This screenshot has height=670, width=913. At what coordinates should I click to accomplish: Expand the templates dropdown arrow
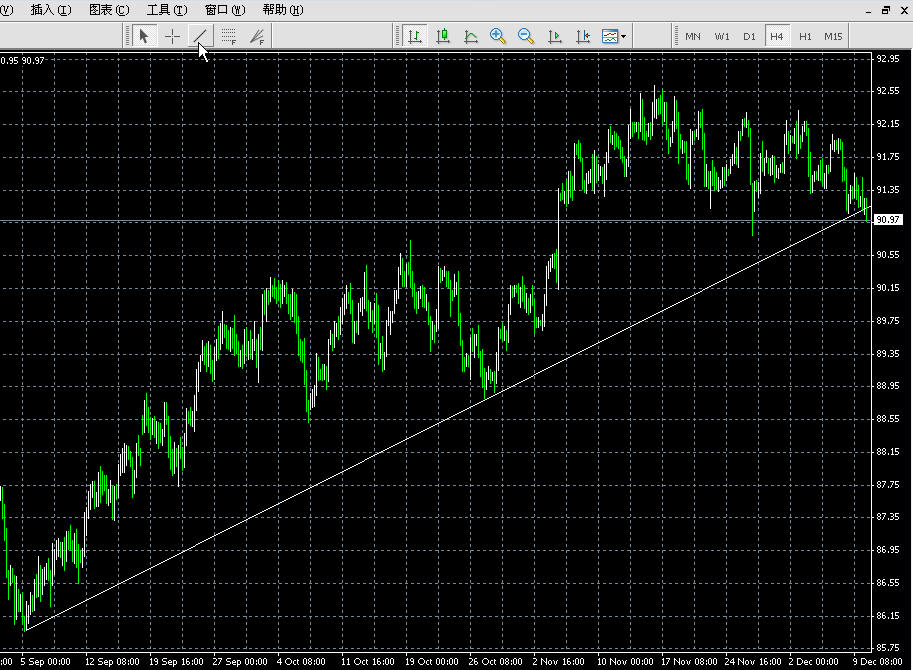[x=624, y=37]
